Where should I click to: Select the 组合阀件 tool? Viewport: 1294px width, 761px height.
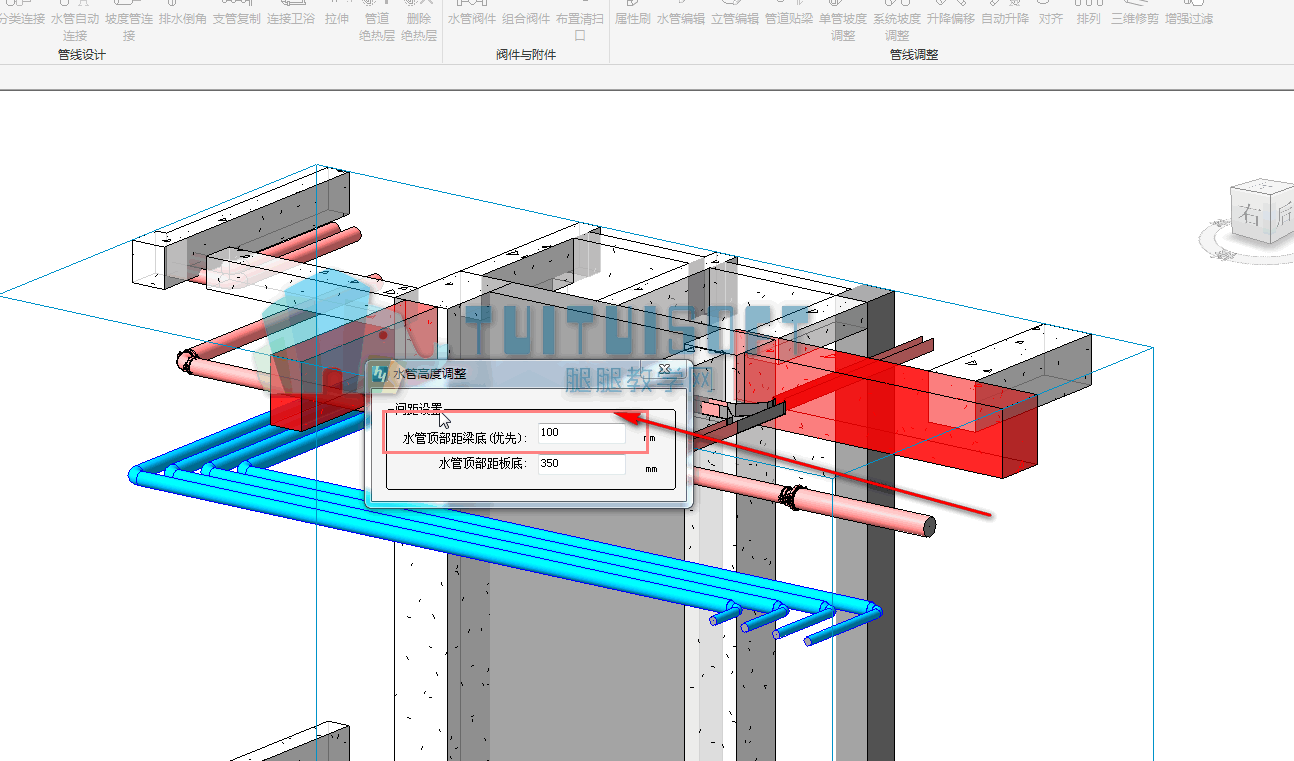coord(526,15)
